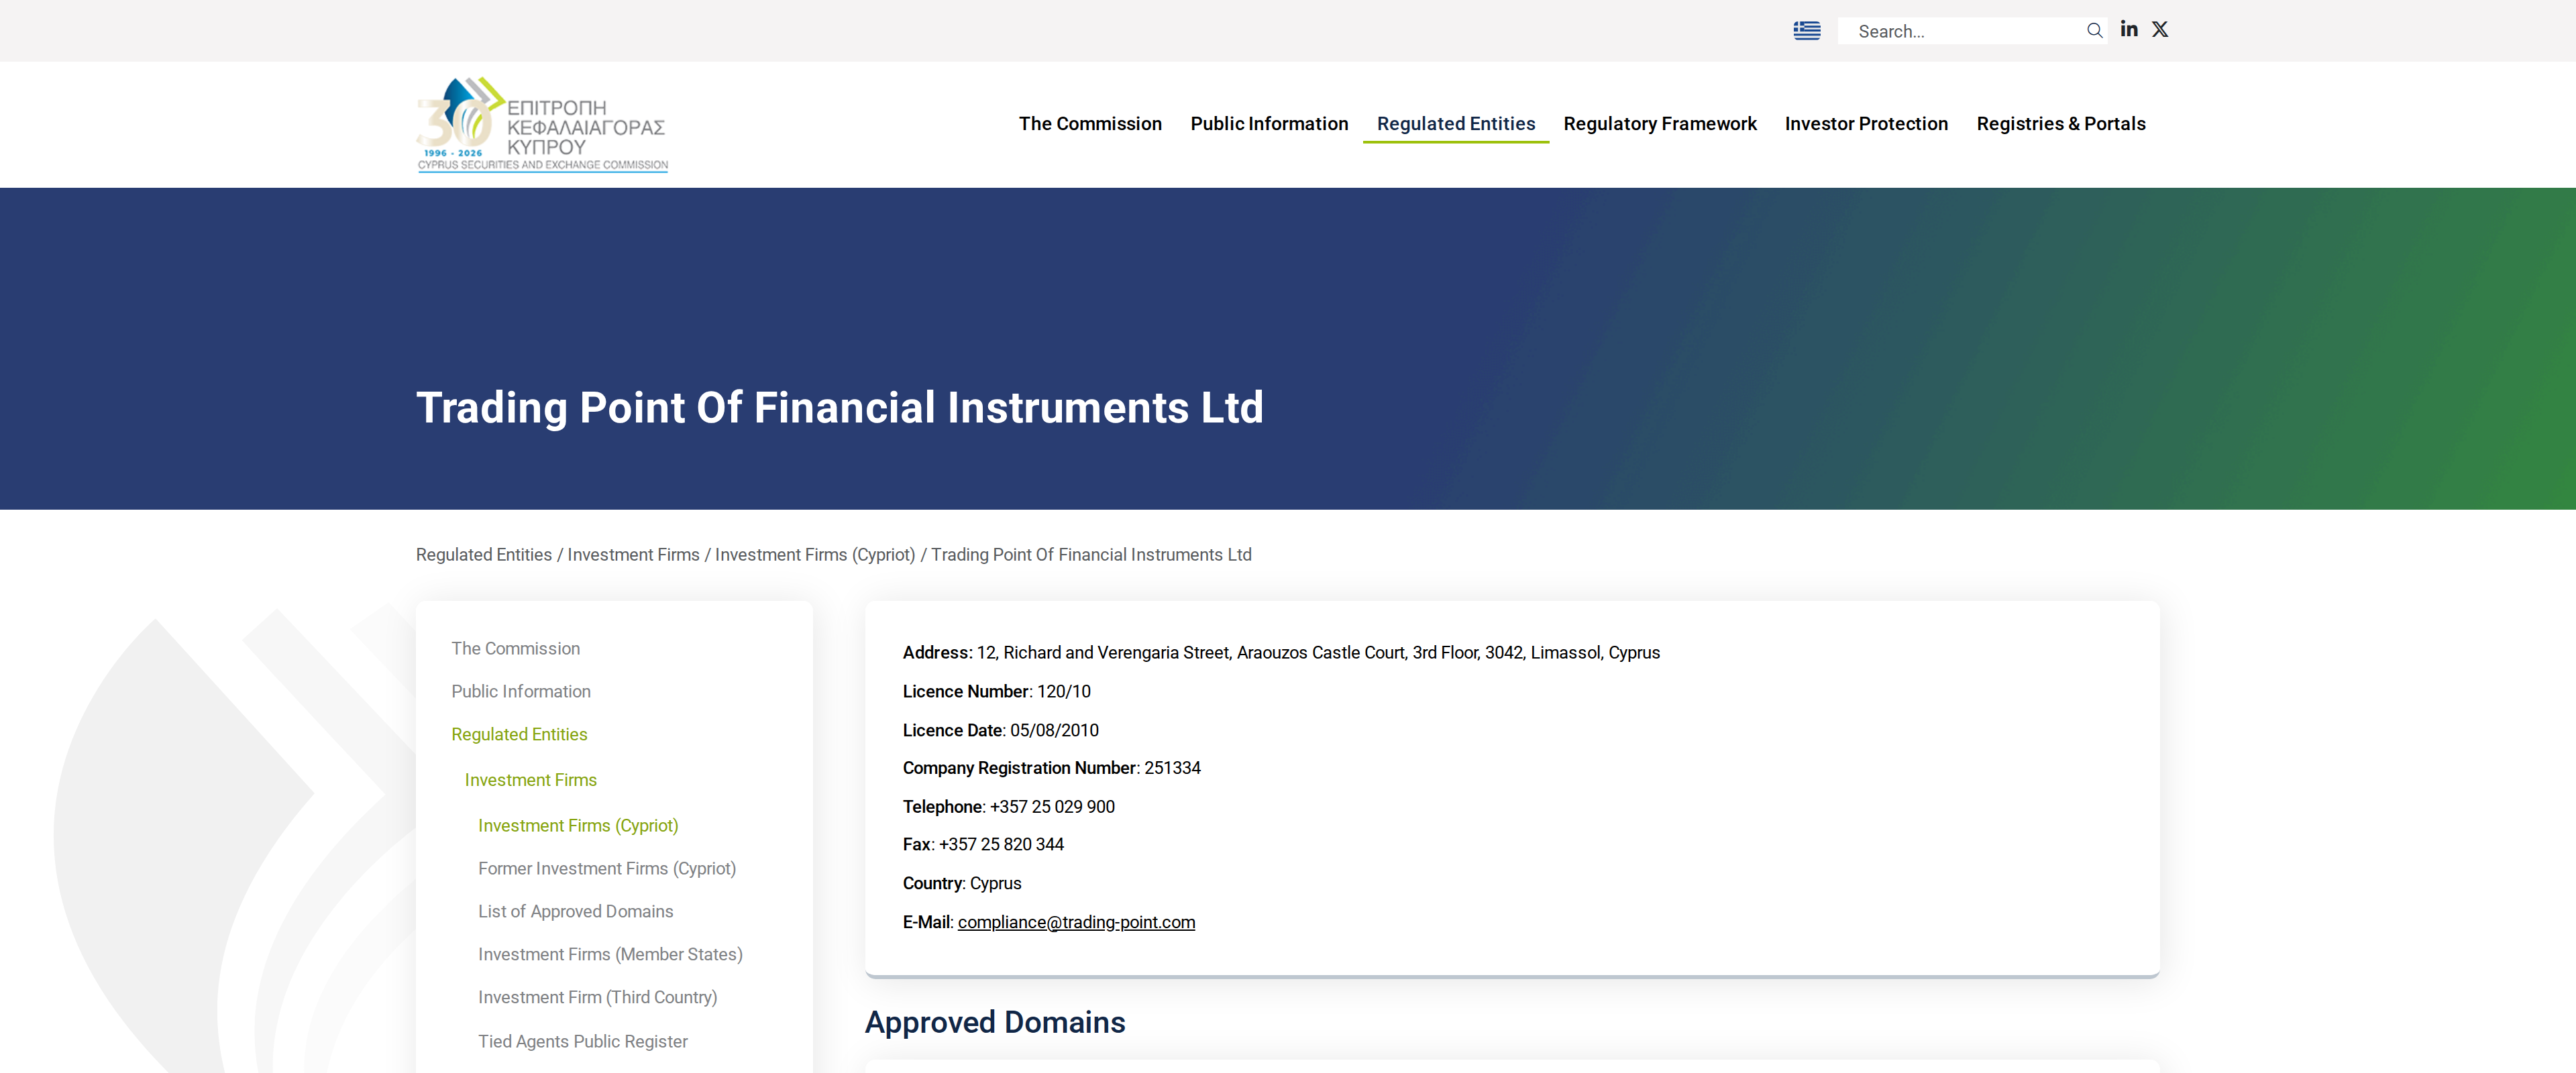The width and height of the screenshot is (2576, 1073).
Task: Open Investment Firm (Third Country) sidebar link
Action: point(597,998)
